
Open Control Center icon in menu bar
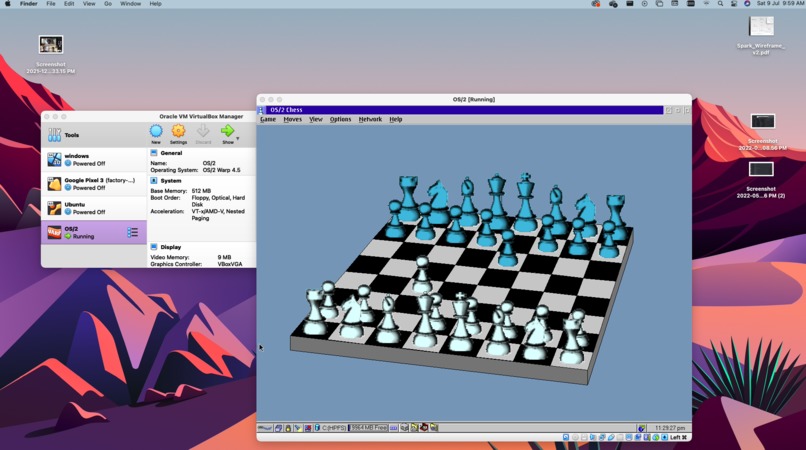coord(734,4)
